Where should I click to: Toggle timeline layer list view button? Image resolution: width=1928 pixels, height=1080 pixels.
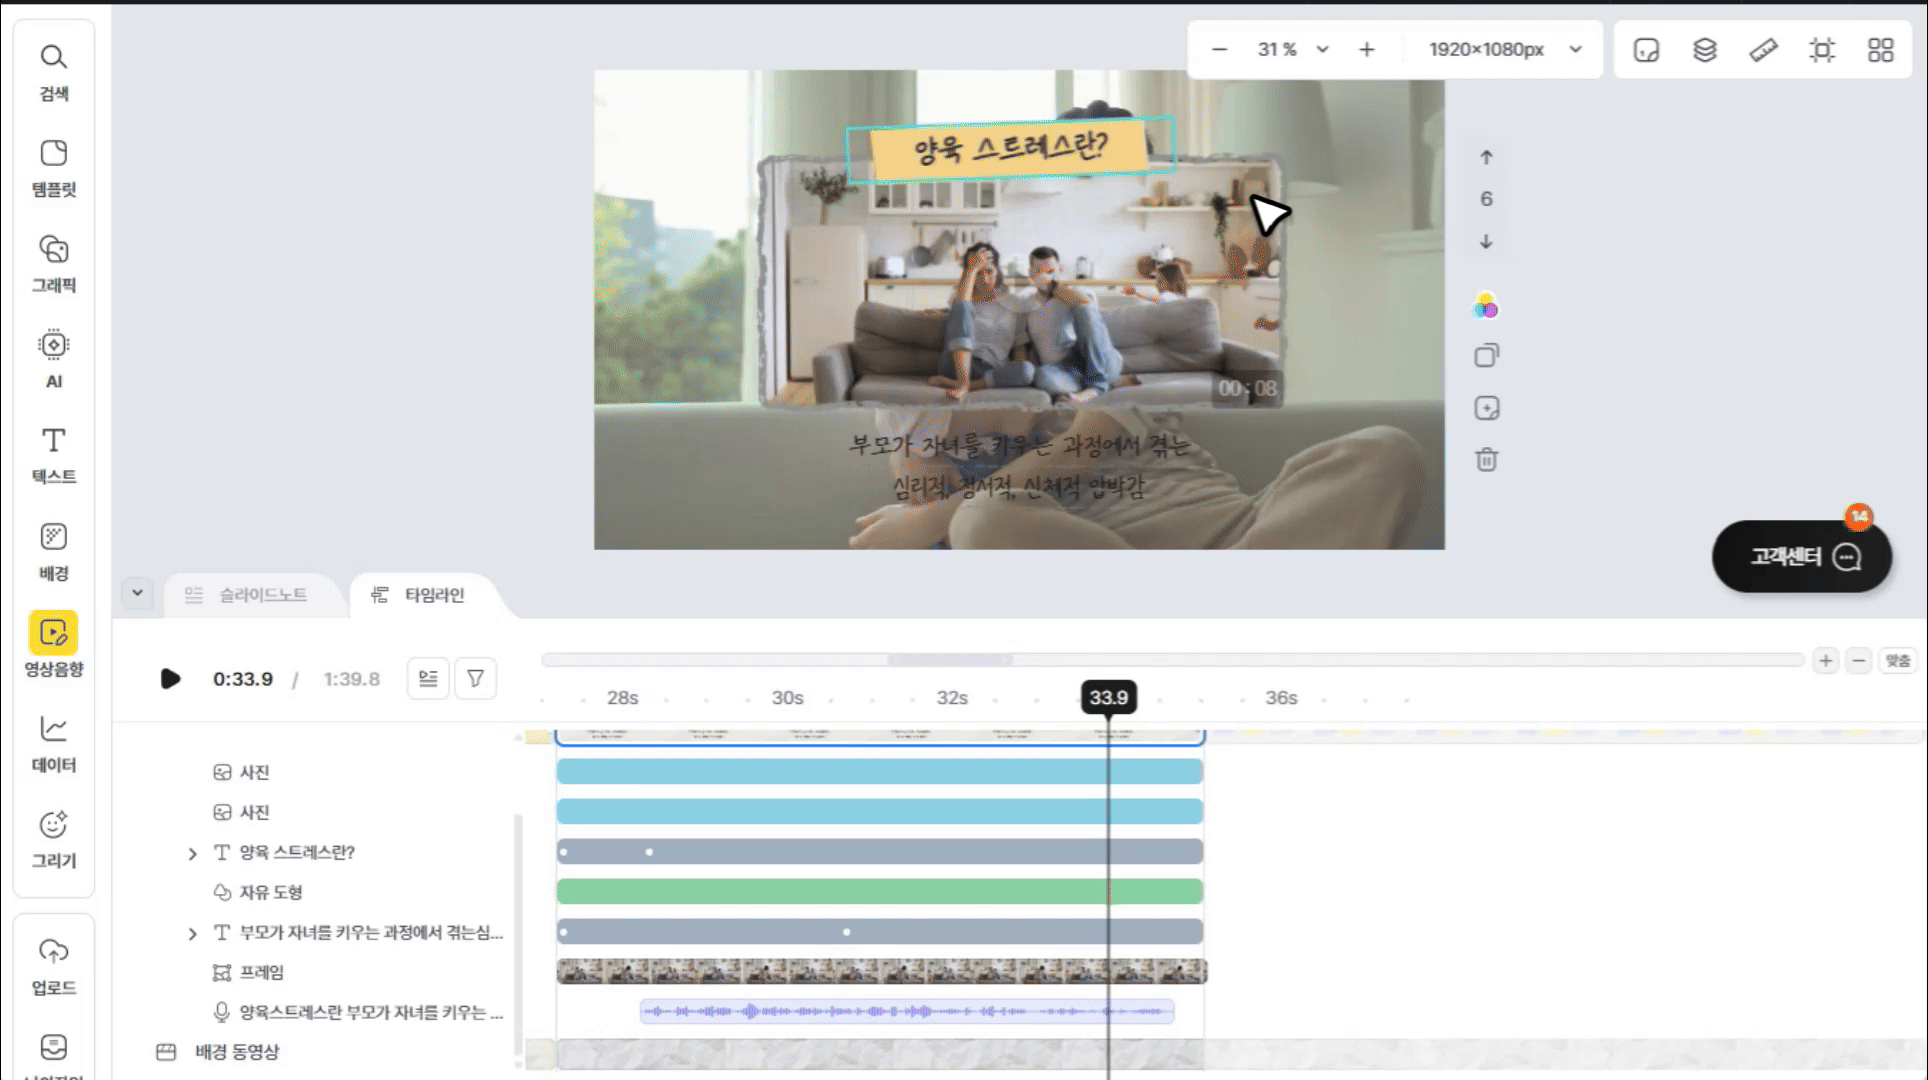[428, 678]
